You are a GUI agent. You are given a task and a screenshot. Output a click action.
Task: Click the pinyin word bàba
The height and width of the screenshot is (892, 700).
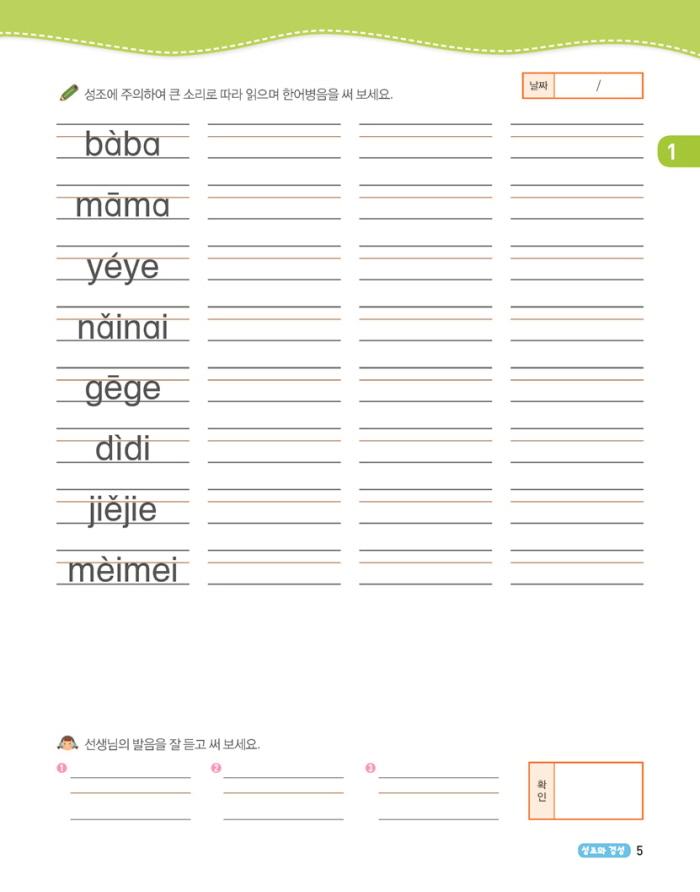123,146
